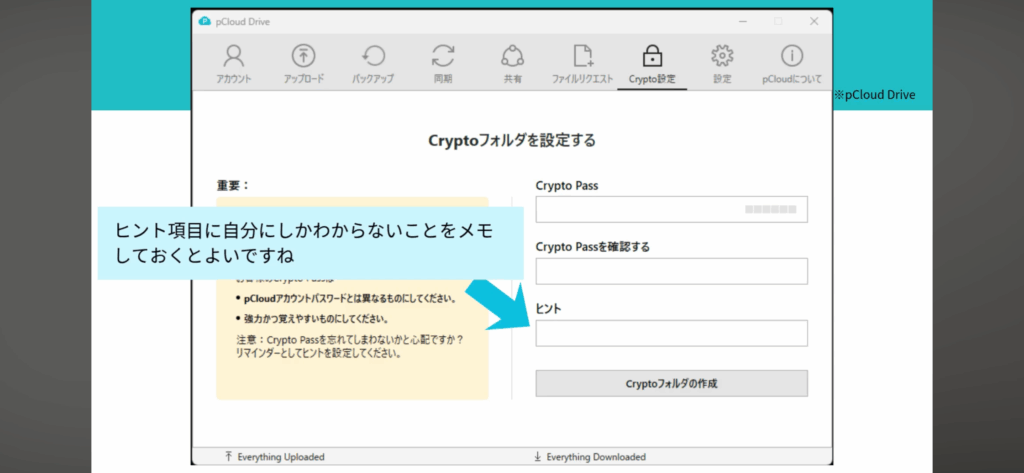Click the ヒント hint input field
The image size is (1024, 473).
point(671,333)
